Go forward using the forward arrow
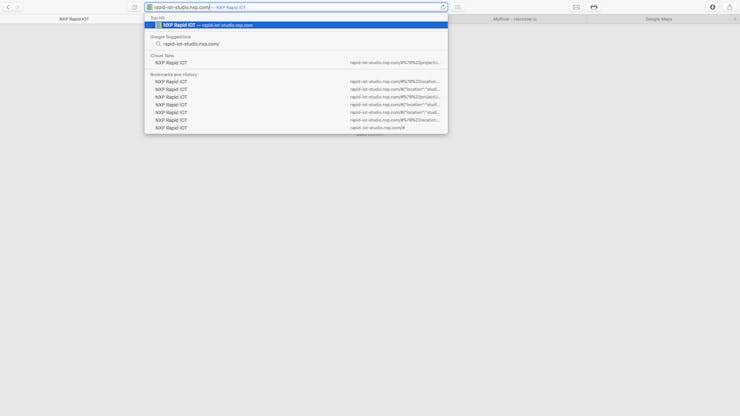 (18, 7)
